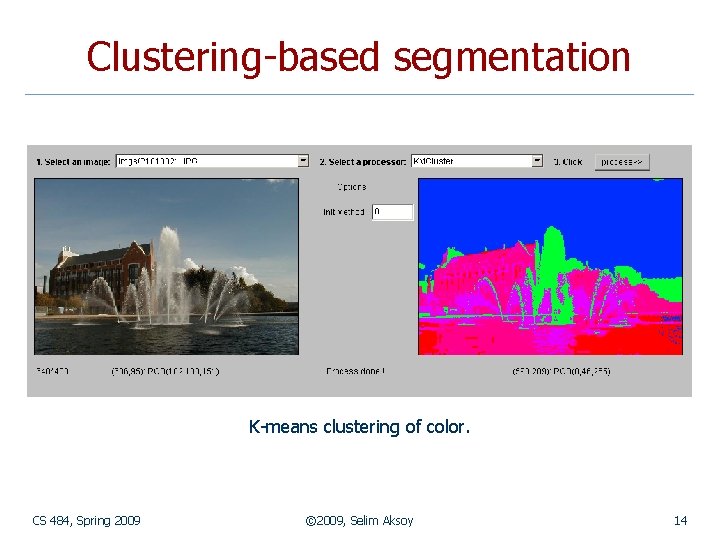This screenshot has height=540, width=720.
Task: Open the KMCluster processor combo box
Action: coord(477,161)
